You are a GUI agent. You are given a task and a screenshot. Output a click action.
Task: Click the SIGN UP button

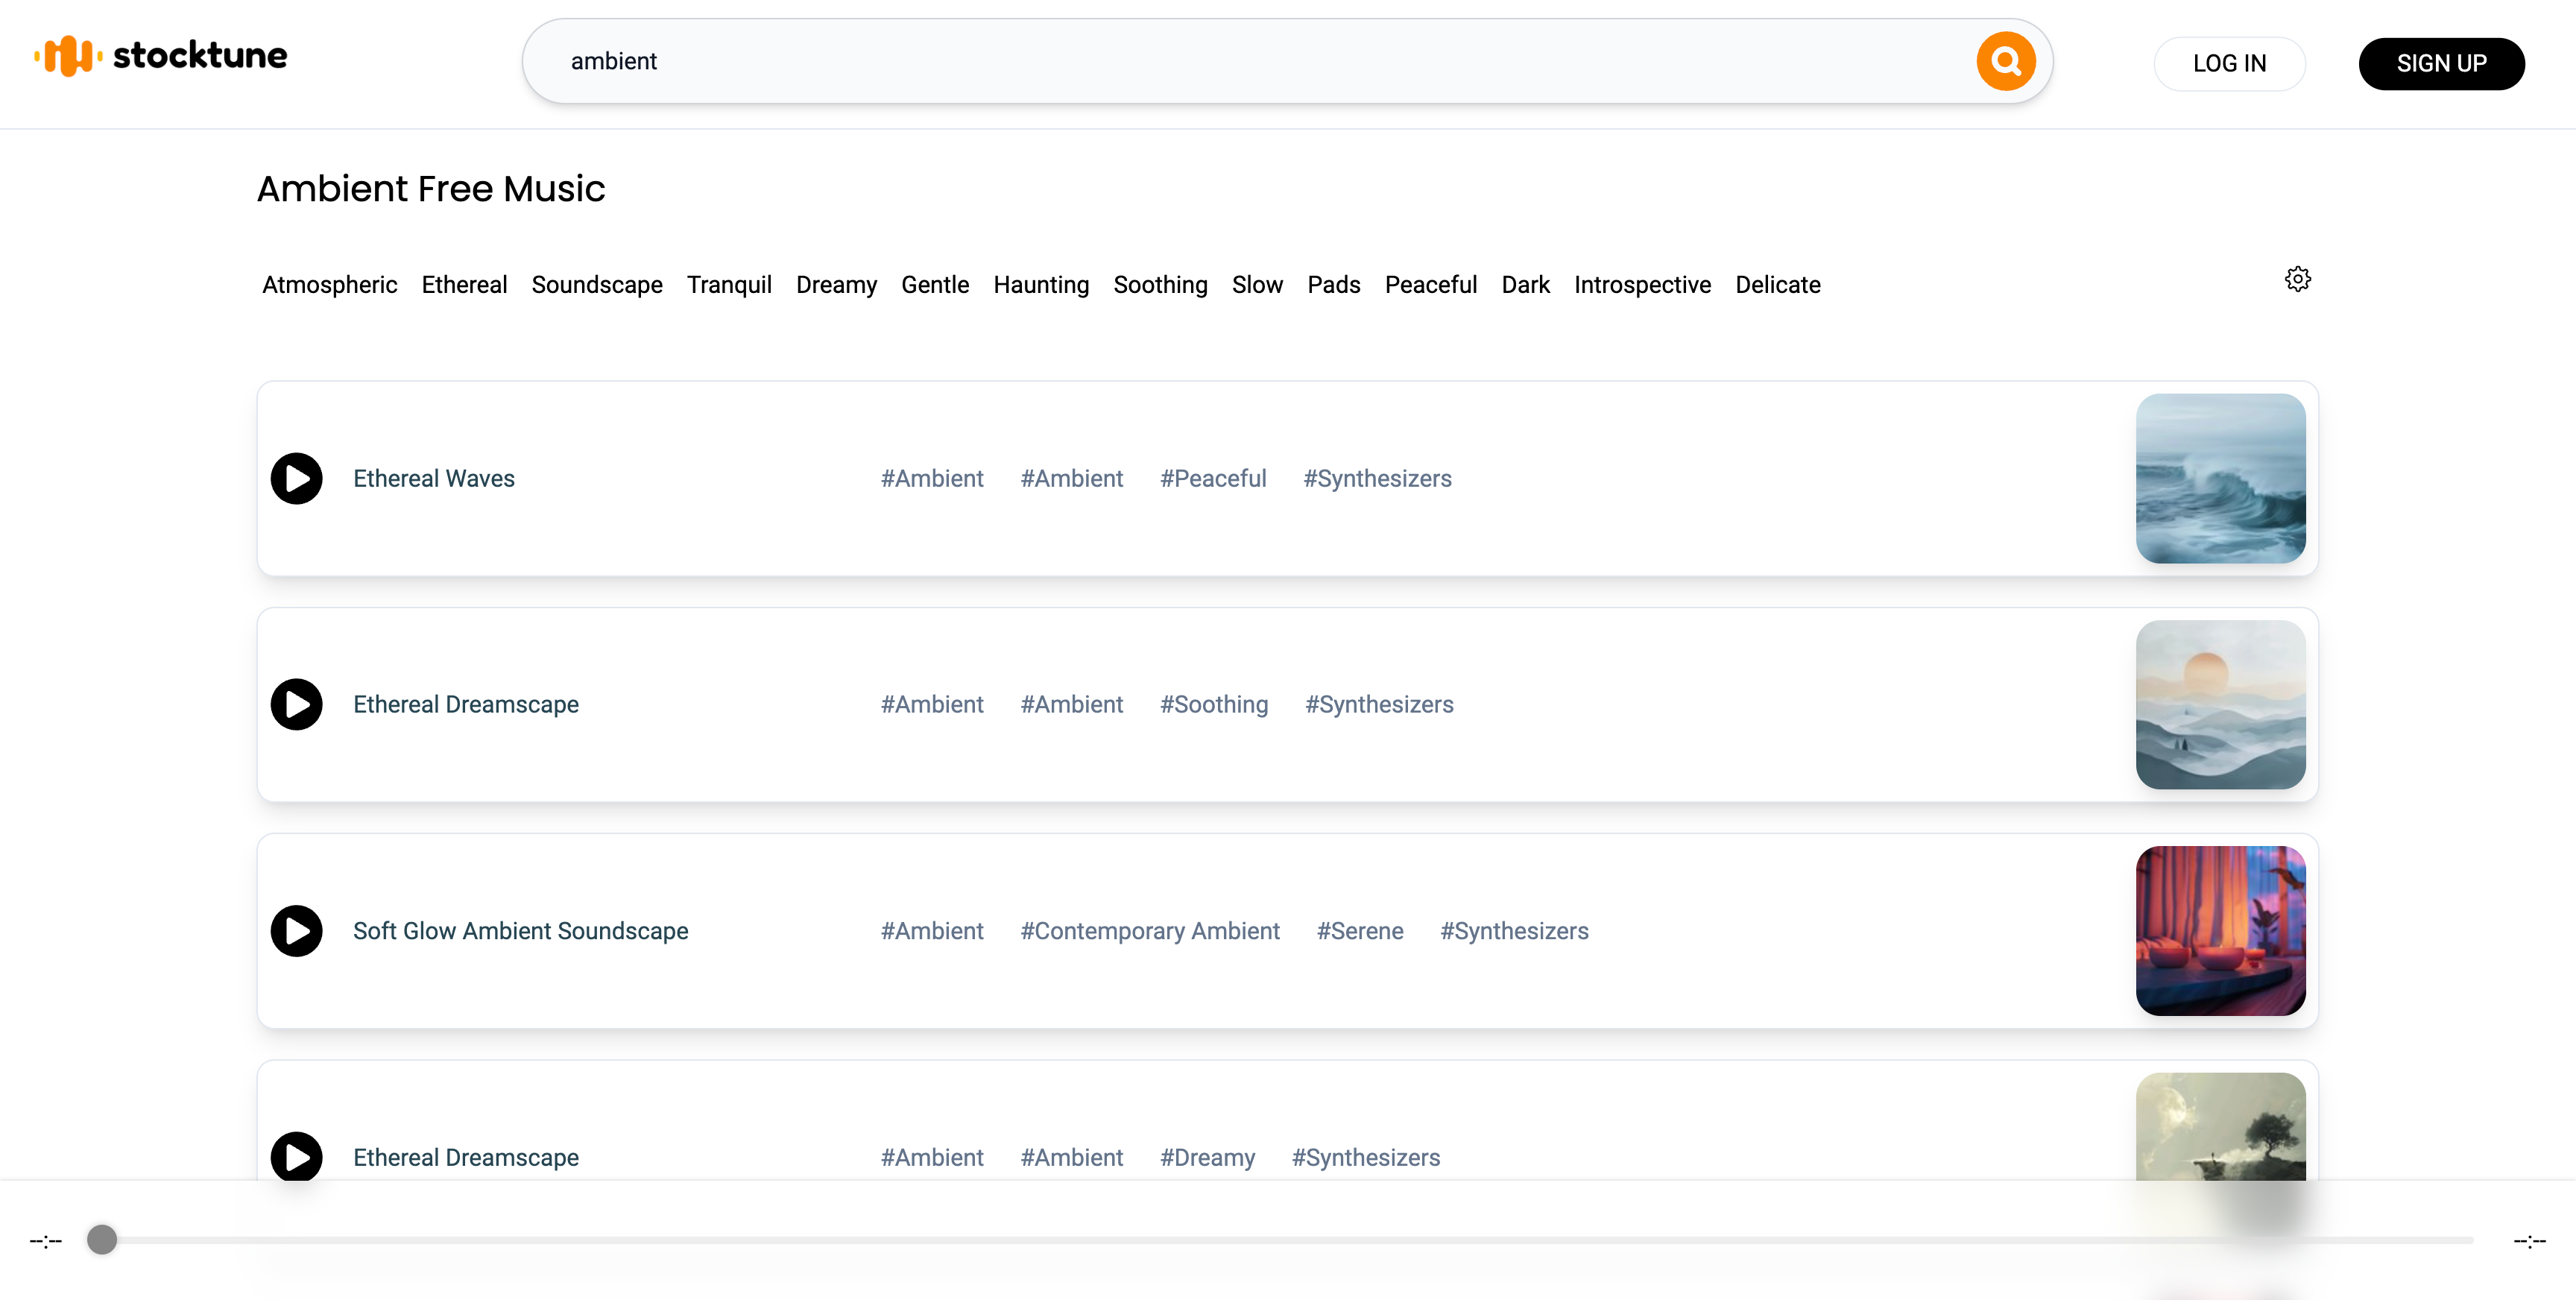(x=2440, y=64)
